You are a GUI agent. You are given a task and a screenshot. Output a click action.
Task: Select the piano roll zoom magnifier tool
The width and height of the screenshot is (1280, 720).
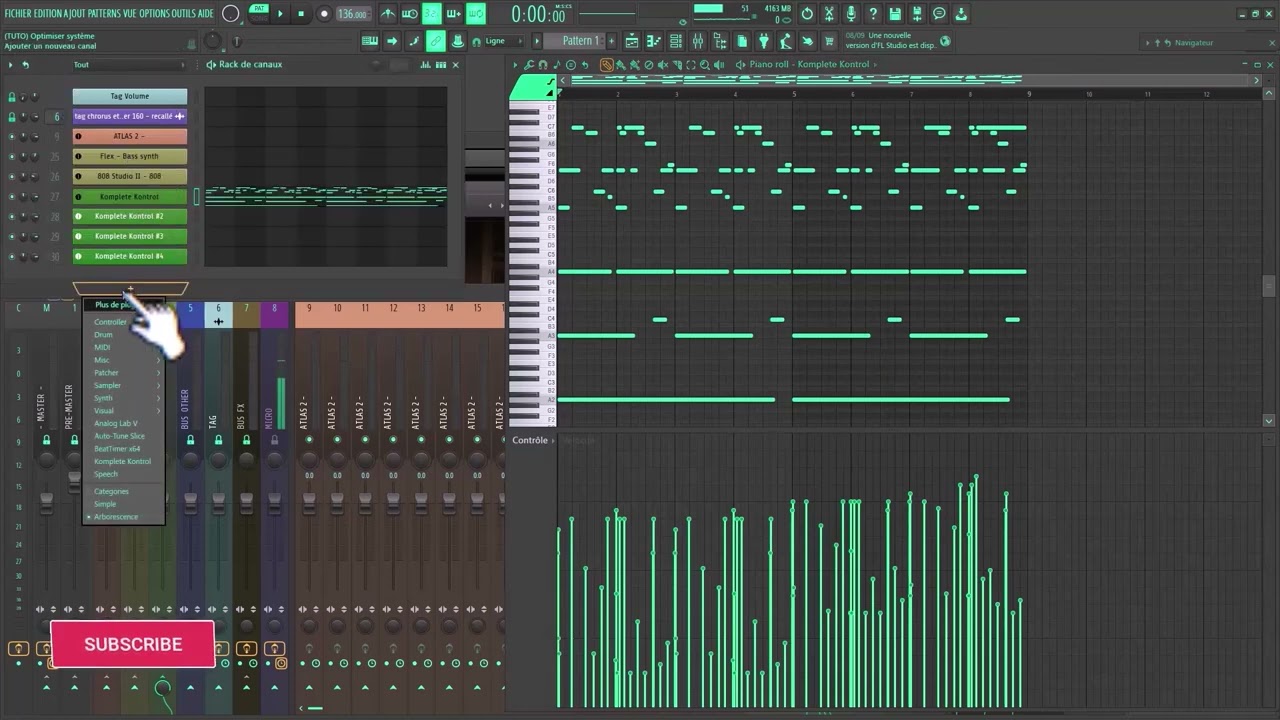click(x=705, y=64)
